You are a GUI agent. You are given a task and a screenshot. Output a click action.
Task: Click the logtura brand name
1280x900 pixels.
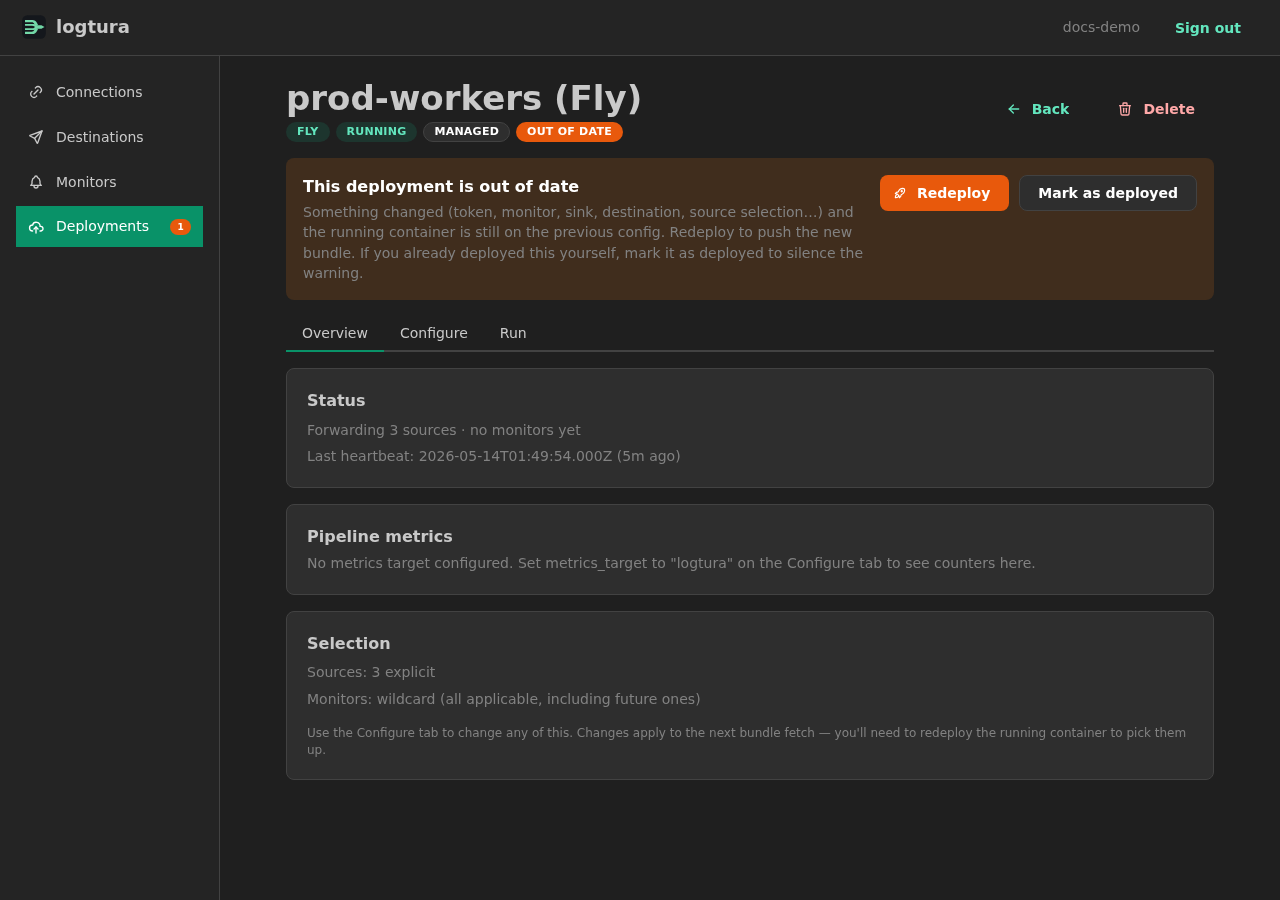pyautogui.click(x=93, y=27)
